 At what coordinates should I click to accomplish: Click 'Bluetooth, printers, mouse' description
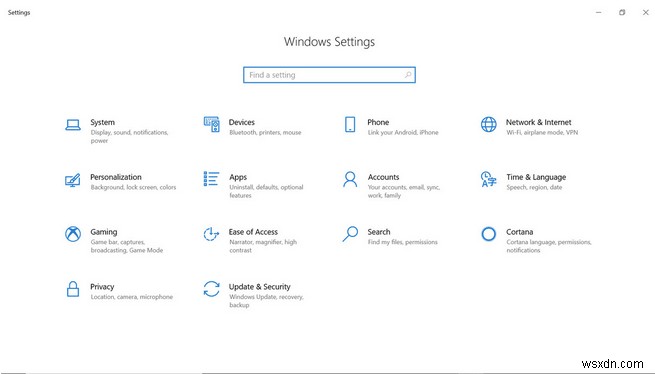pos(265,132)
